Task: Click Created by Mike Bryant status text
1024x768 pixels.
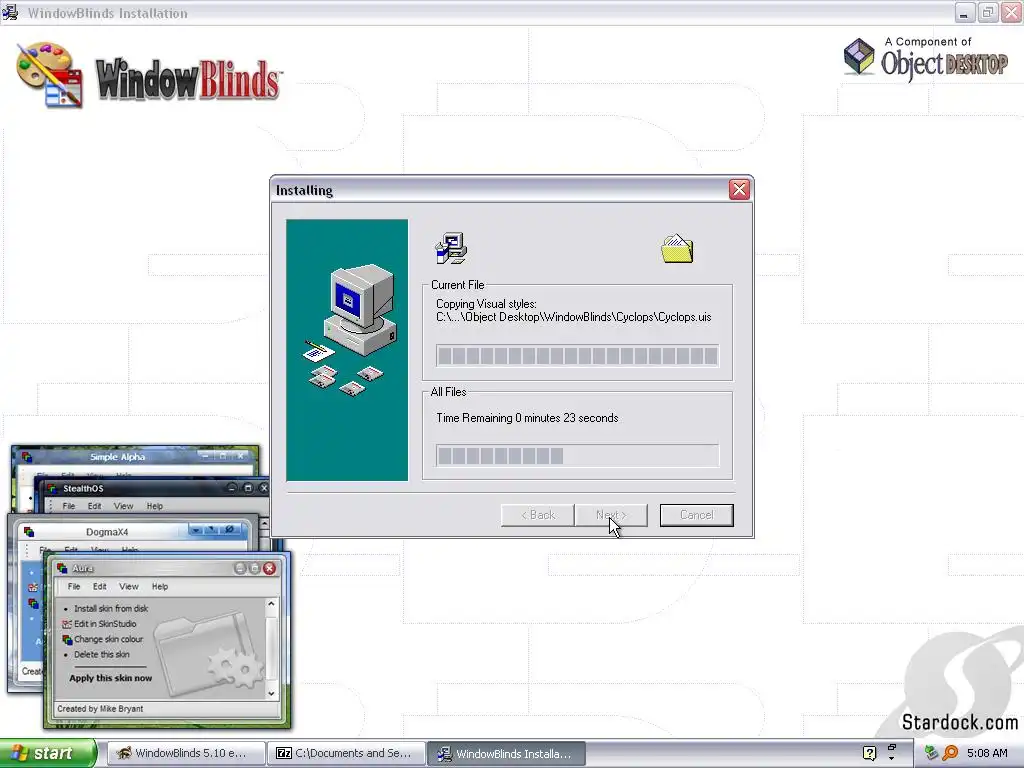Action: (100, 709)
